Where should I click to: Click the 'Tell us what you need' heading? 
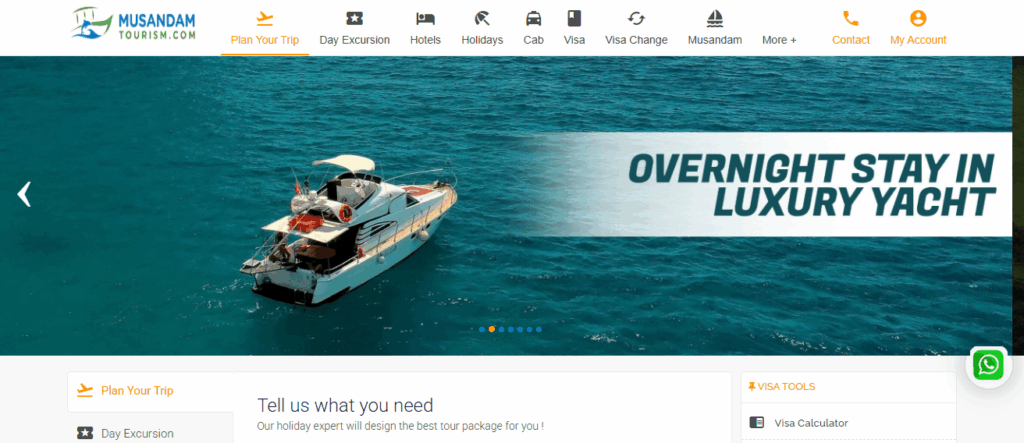click(x=345, y=405)
